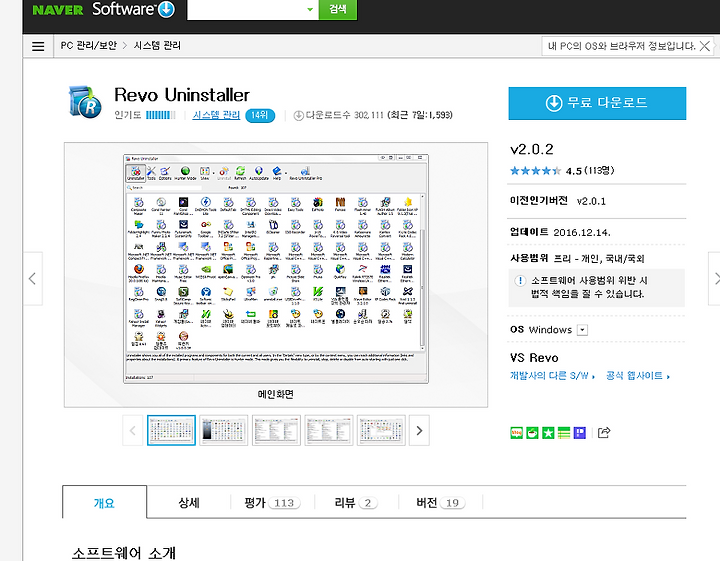Select the second screenshot thumbnail
Image resolution: width=720 pixels, height=561 pixels.
[224, 430]
